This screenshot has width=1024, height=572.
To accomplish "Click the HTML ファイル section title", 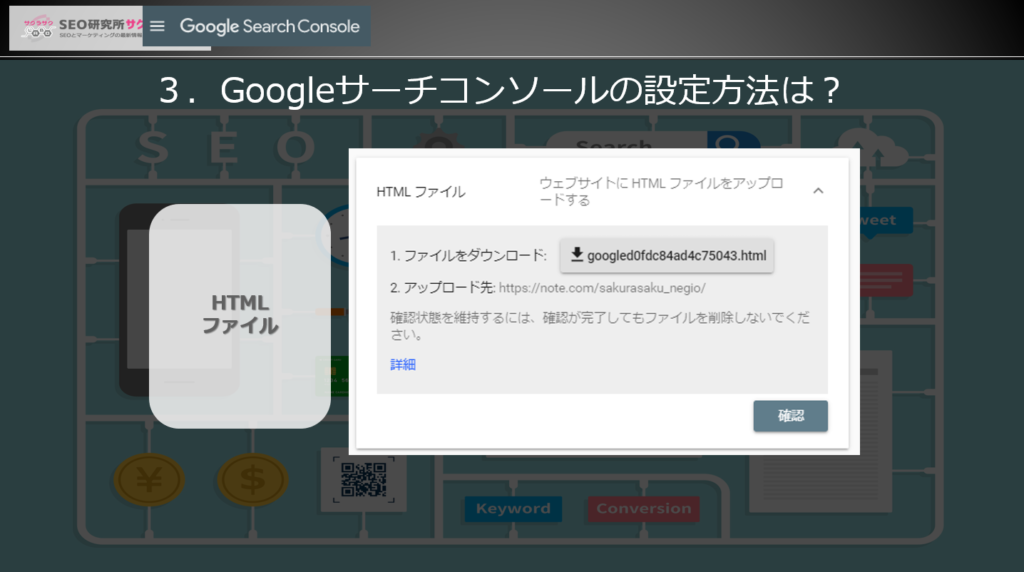I will point(421,192).
